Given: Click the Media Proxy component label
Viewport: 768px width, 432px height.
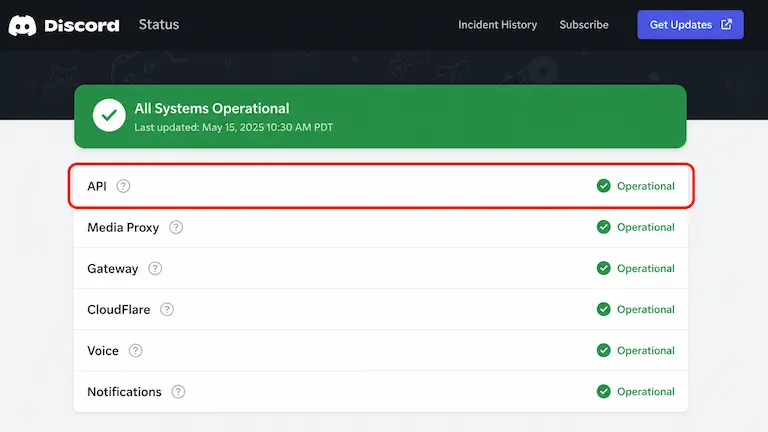Looking at the screenshot, I should tap(123, 228).
